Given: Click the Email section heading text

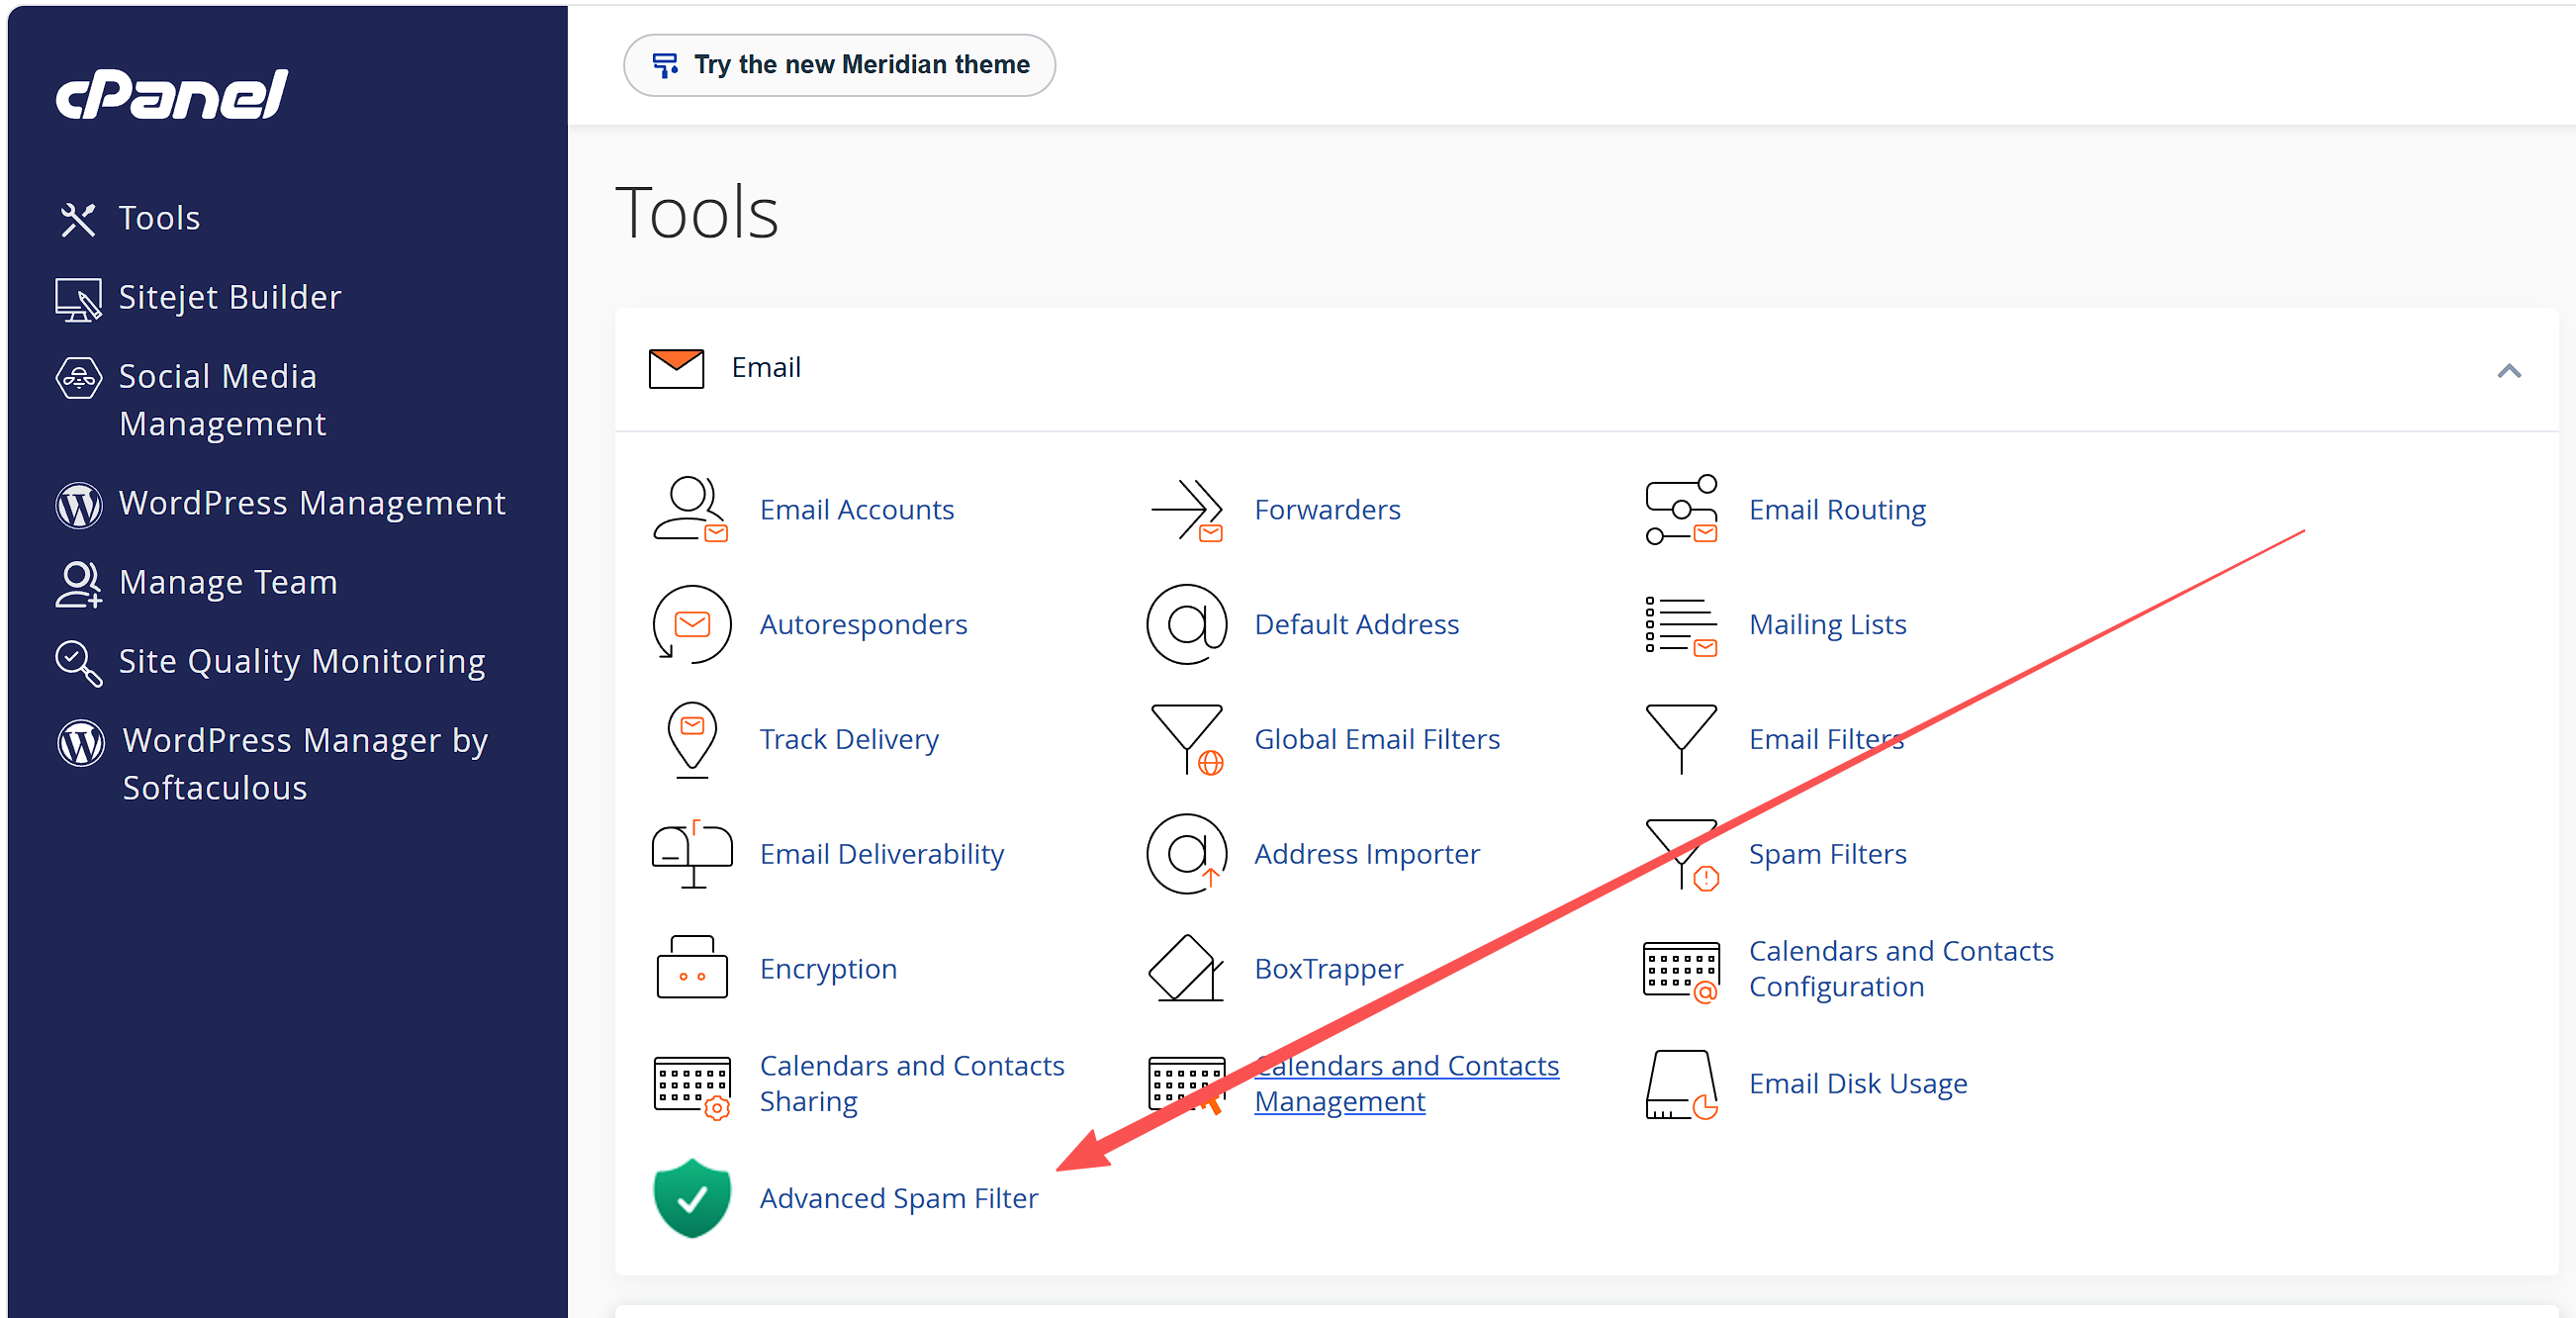Looking at the screenshot, I should tap(766, 369).
